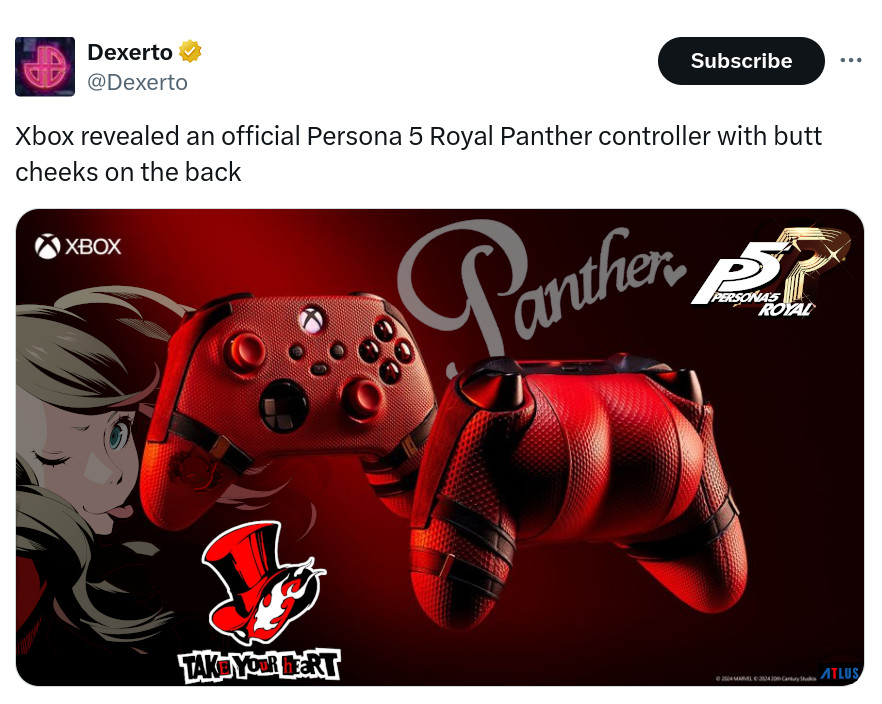Click the gold verified badge next to Dexerto

point(190,52)
